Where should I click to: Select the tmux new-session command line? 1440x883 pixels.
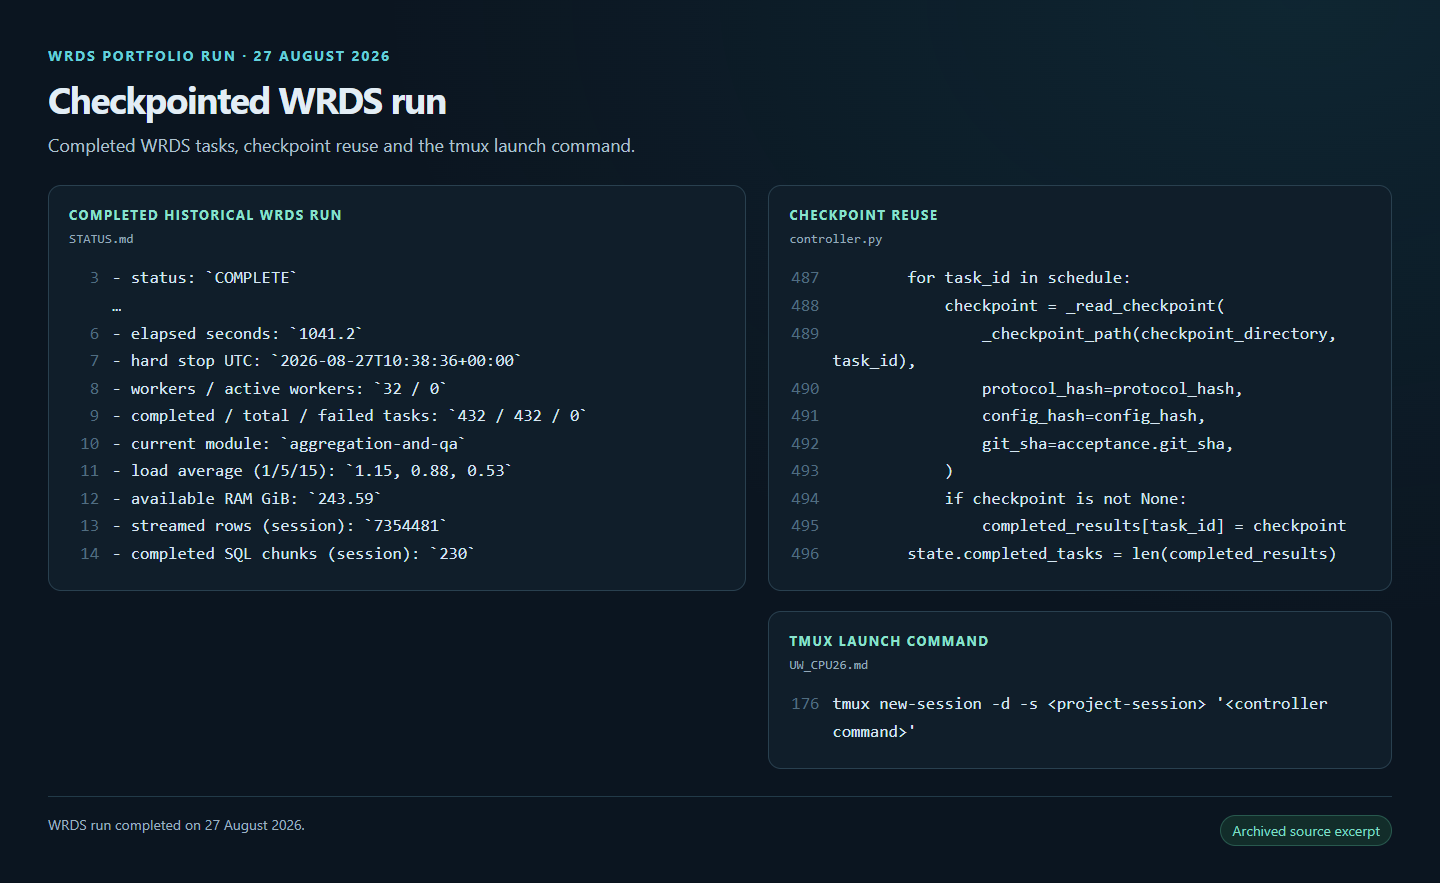(x=1080, y=718)
